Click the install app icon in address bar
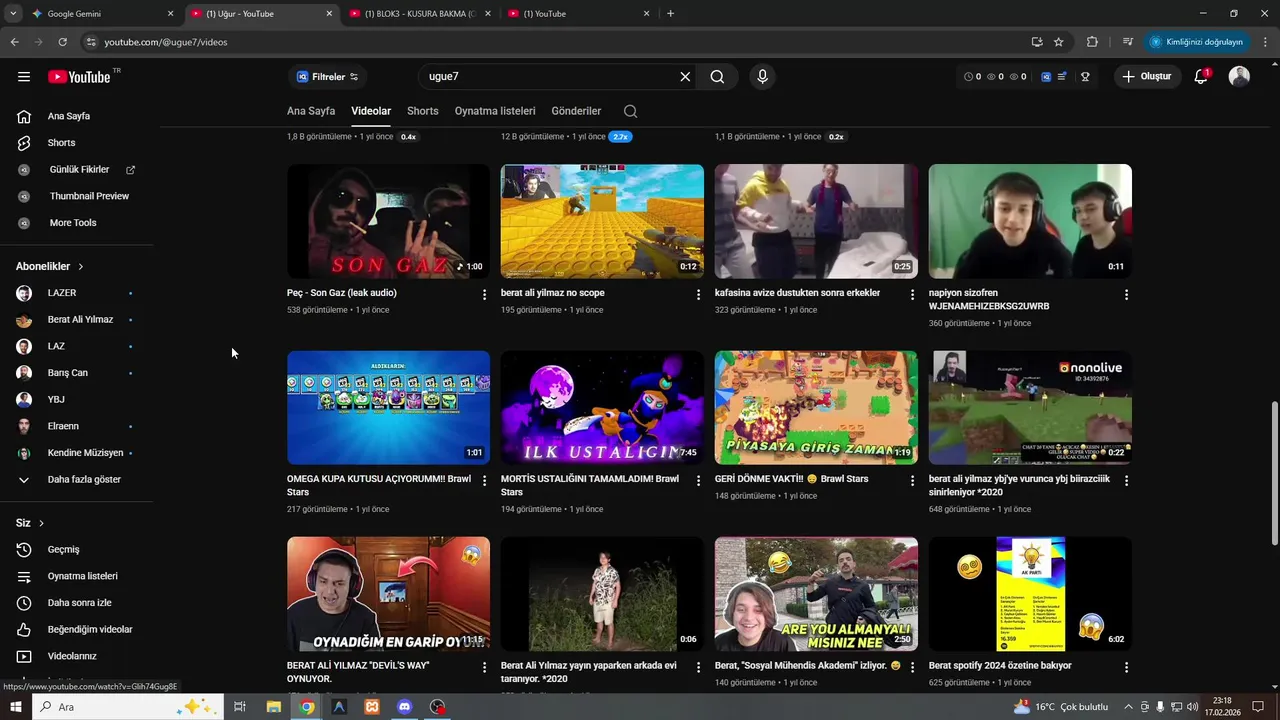 click(1037, 42)
